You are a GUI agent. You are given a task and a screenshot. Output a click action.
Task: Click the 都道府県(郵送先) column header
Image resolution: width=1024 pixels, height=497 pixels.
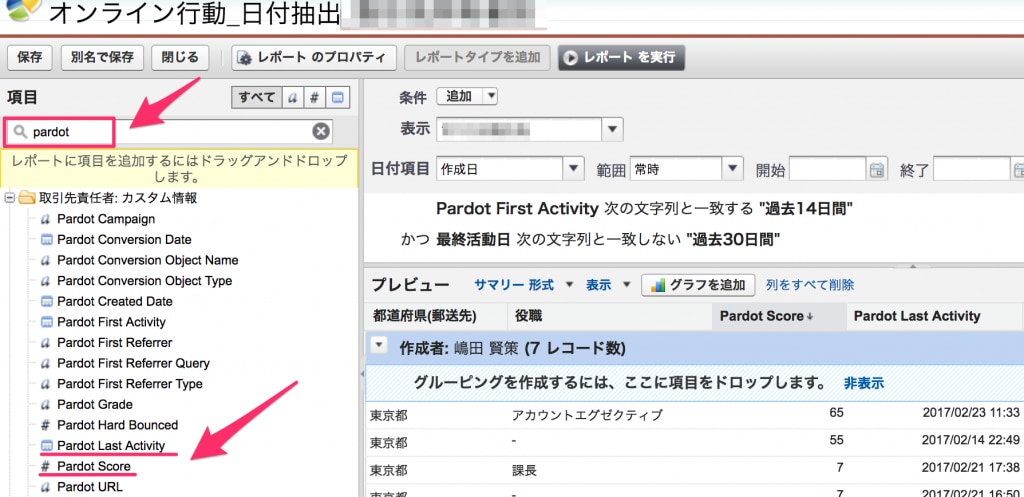pos(436,317)
